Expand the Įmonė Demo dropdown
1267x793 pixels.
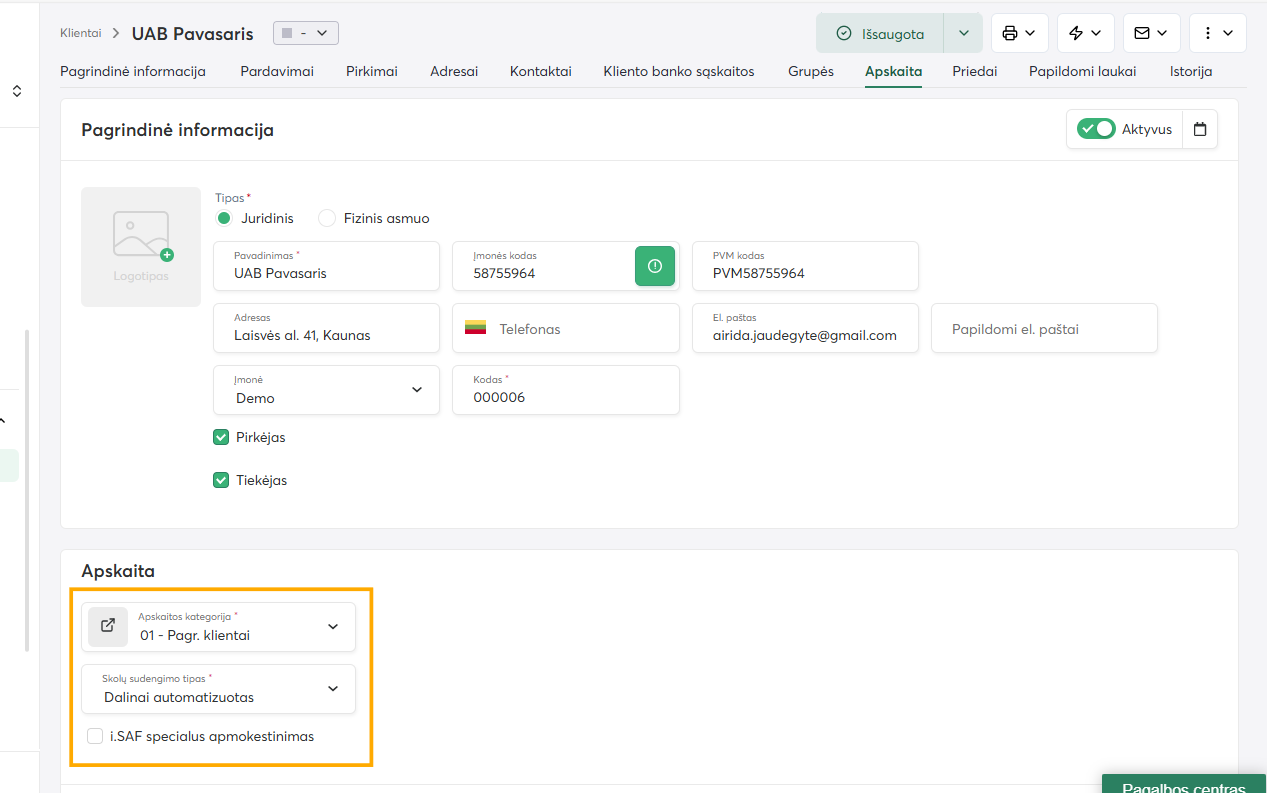(x=417, y=390)
